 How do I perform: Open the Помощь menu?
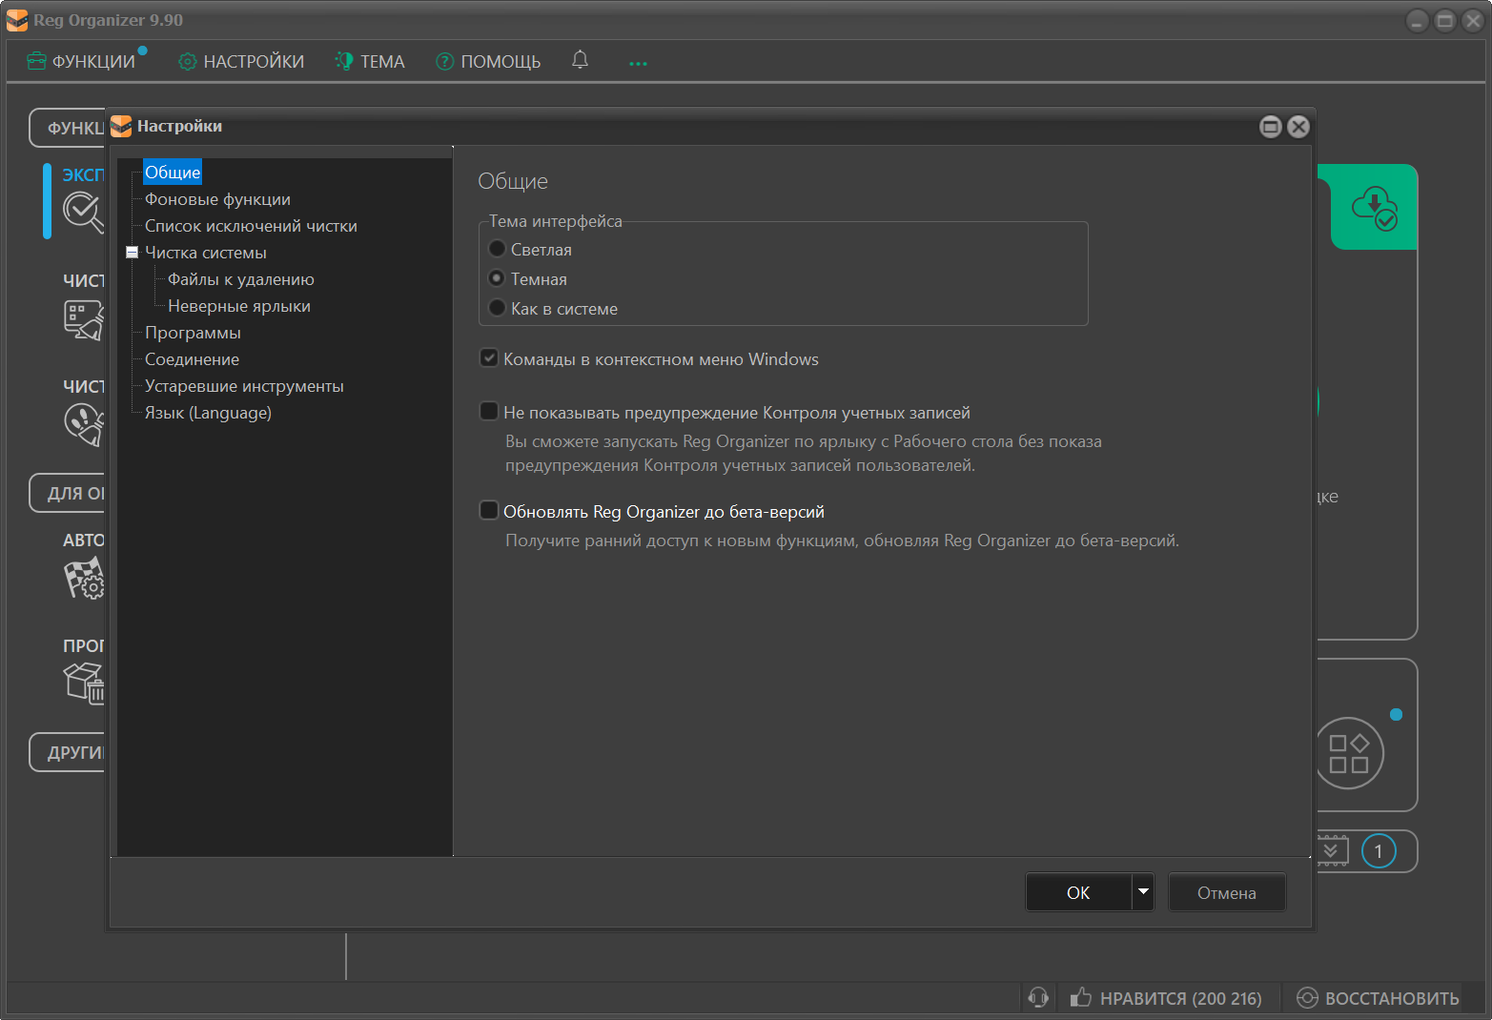488,62
